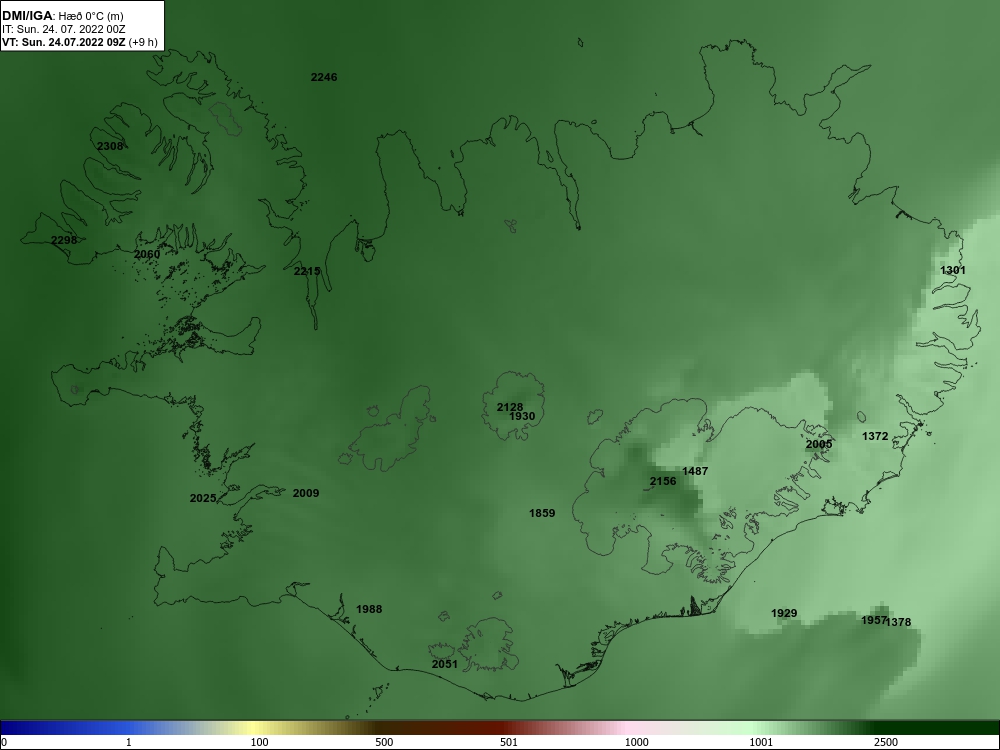Click the 2060 value label
Screen dimensions: 1000x750
[147, 254]
